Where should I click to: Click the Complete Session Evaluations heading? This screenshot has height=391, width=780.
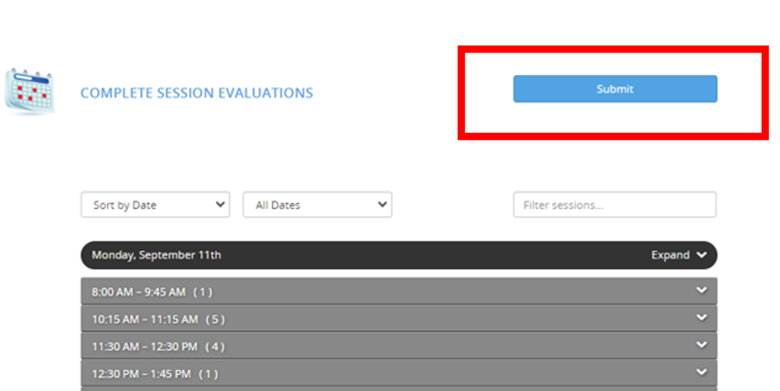pyautogui.click(x=196, y=93)
